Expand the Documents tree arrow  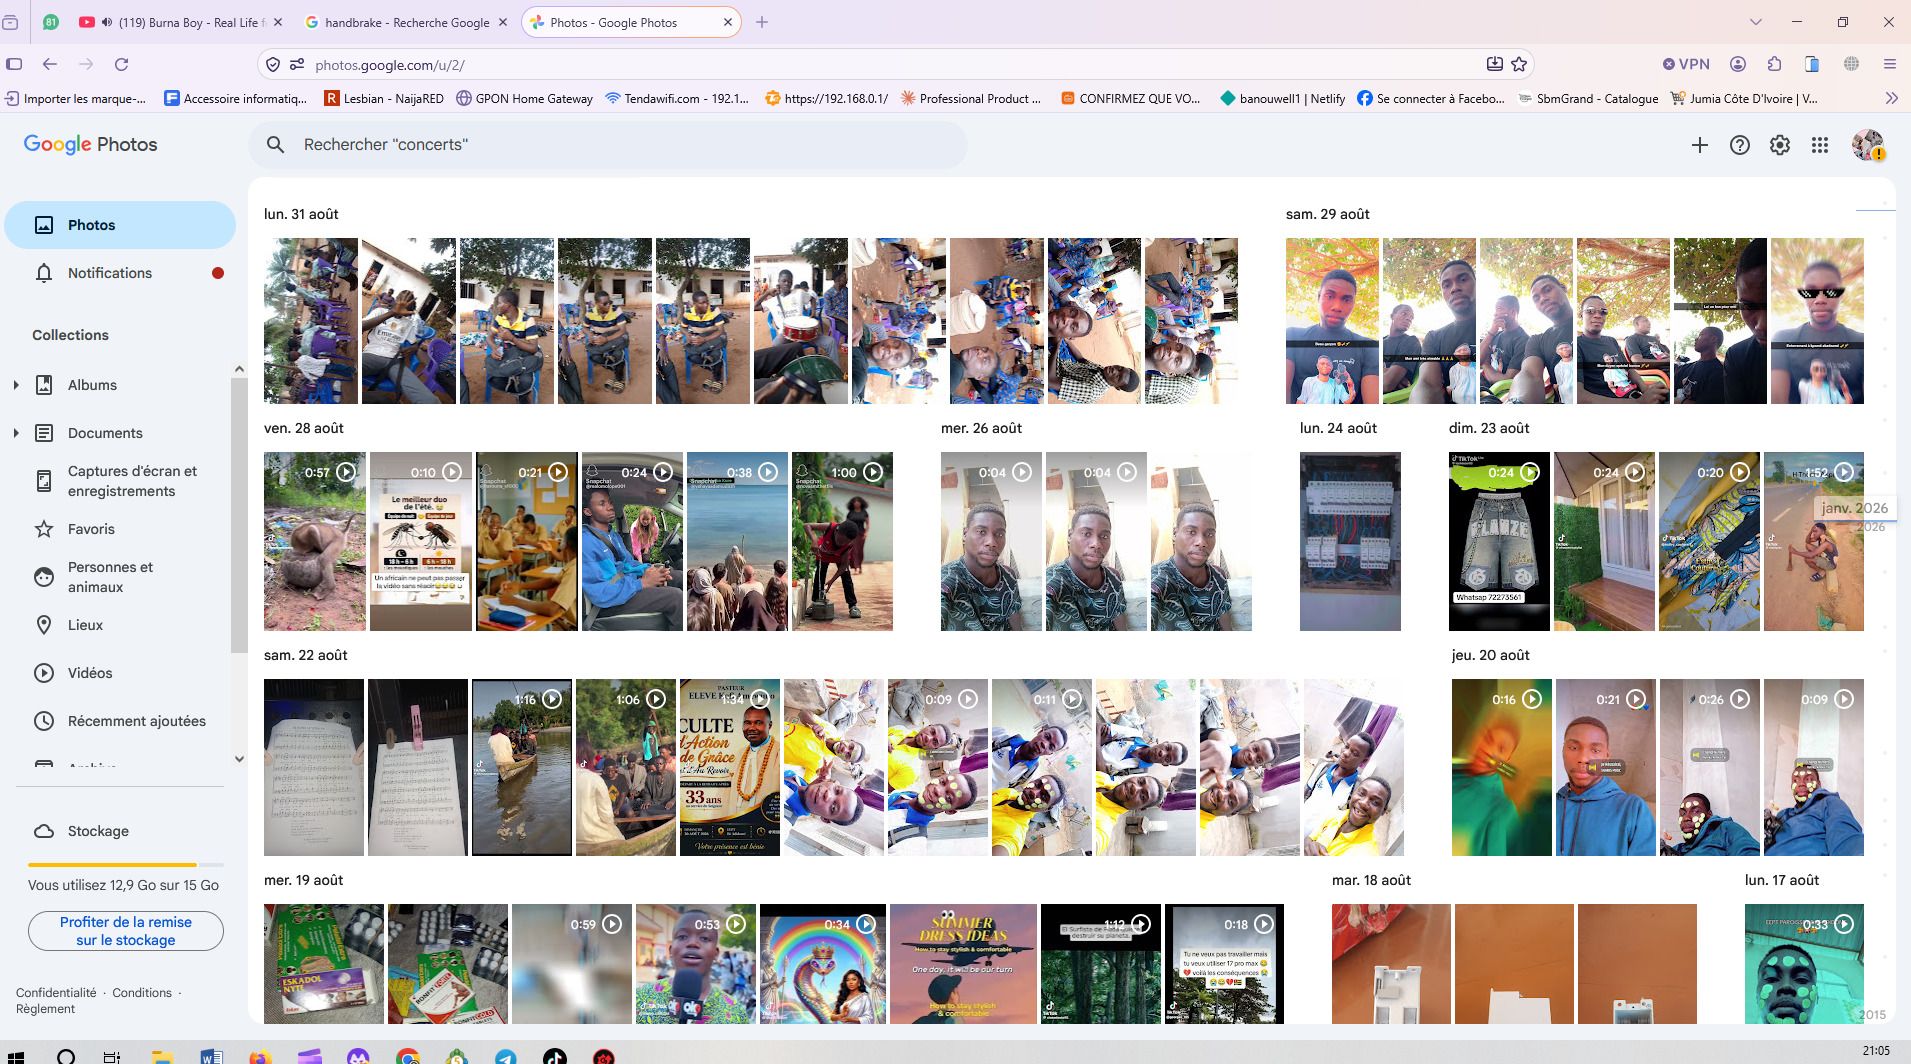(15, 433)
